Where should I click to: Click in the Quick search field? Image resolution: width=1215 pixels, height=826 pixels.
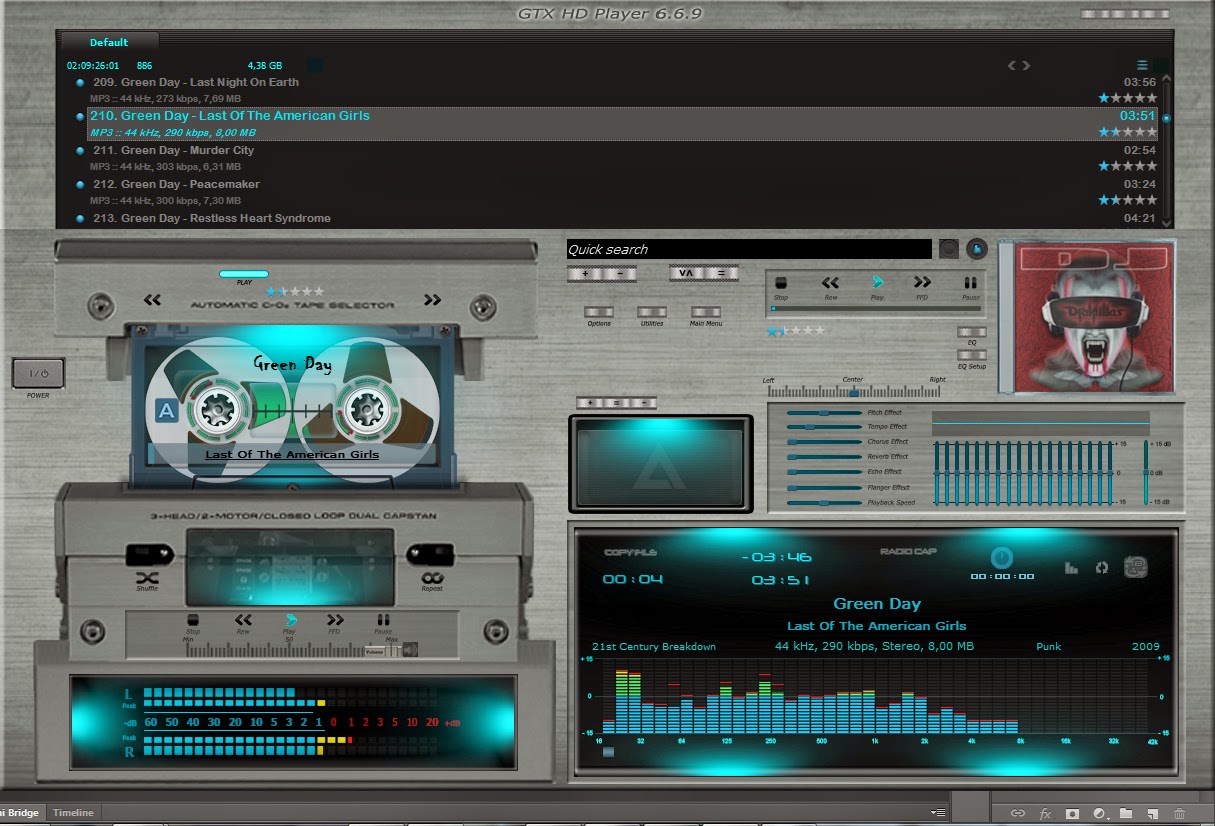pos(749,249)
